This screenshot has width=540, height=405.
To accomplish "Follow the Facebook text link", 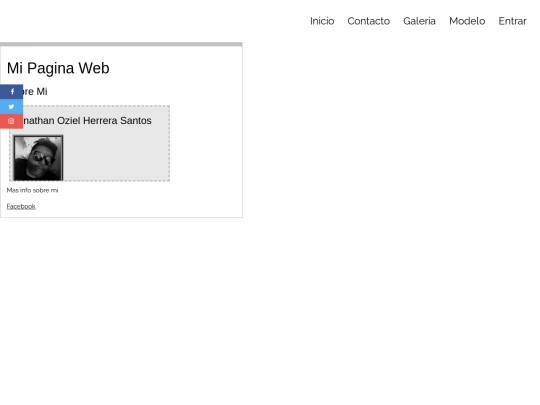I will [21, 206].
